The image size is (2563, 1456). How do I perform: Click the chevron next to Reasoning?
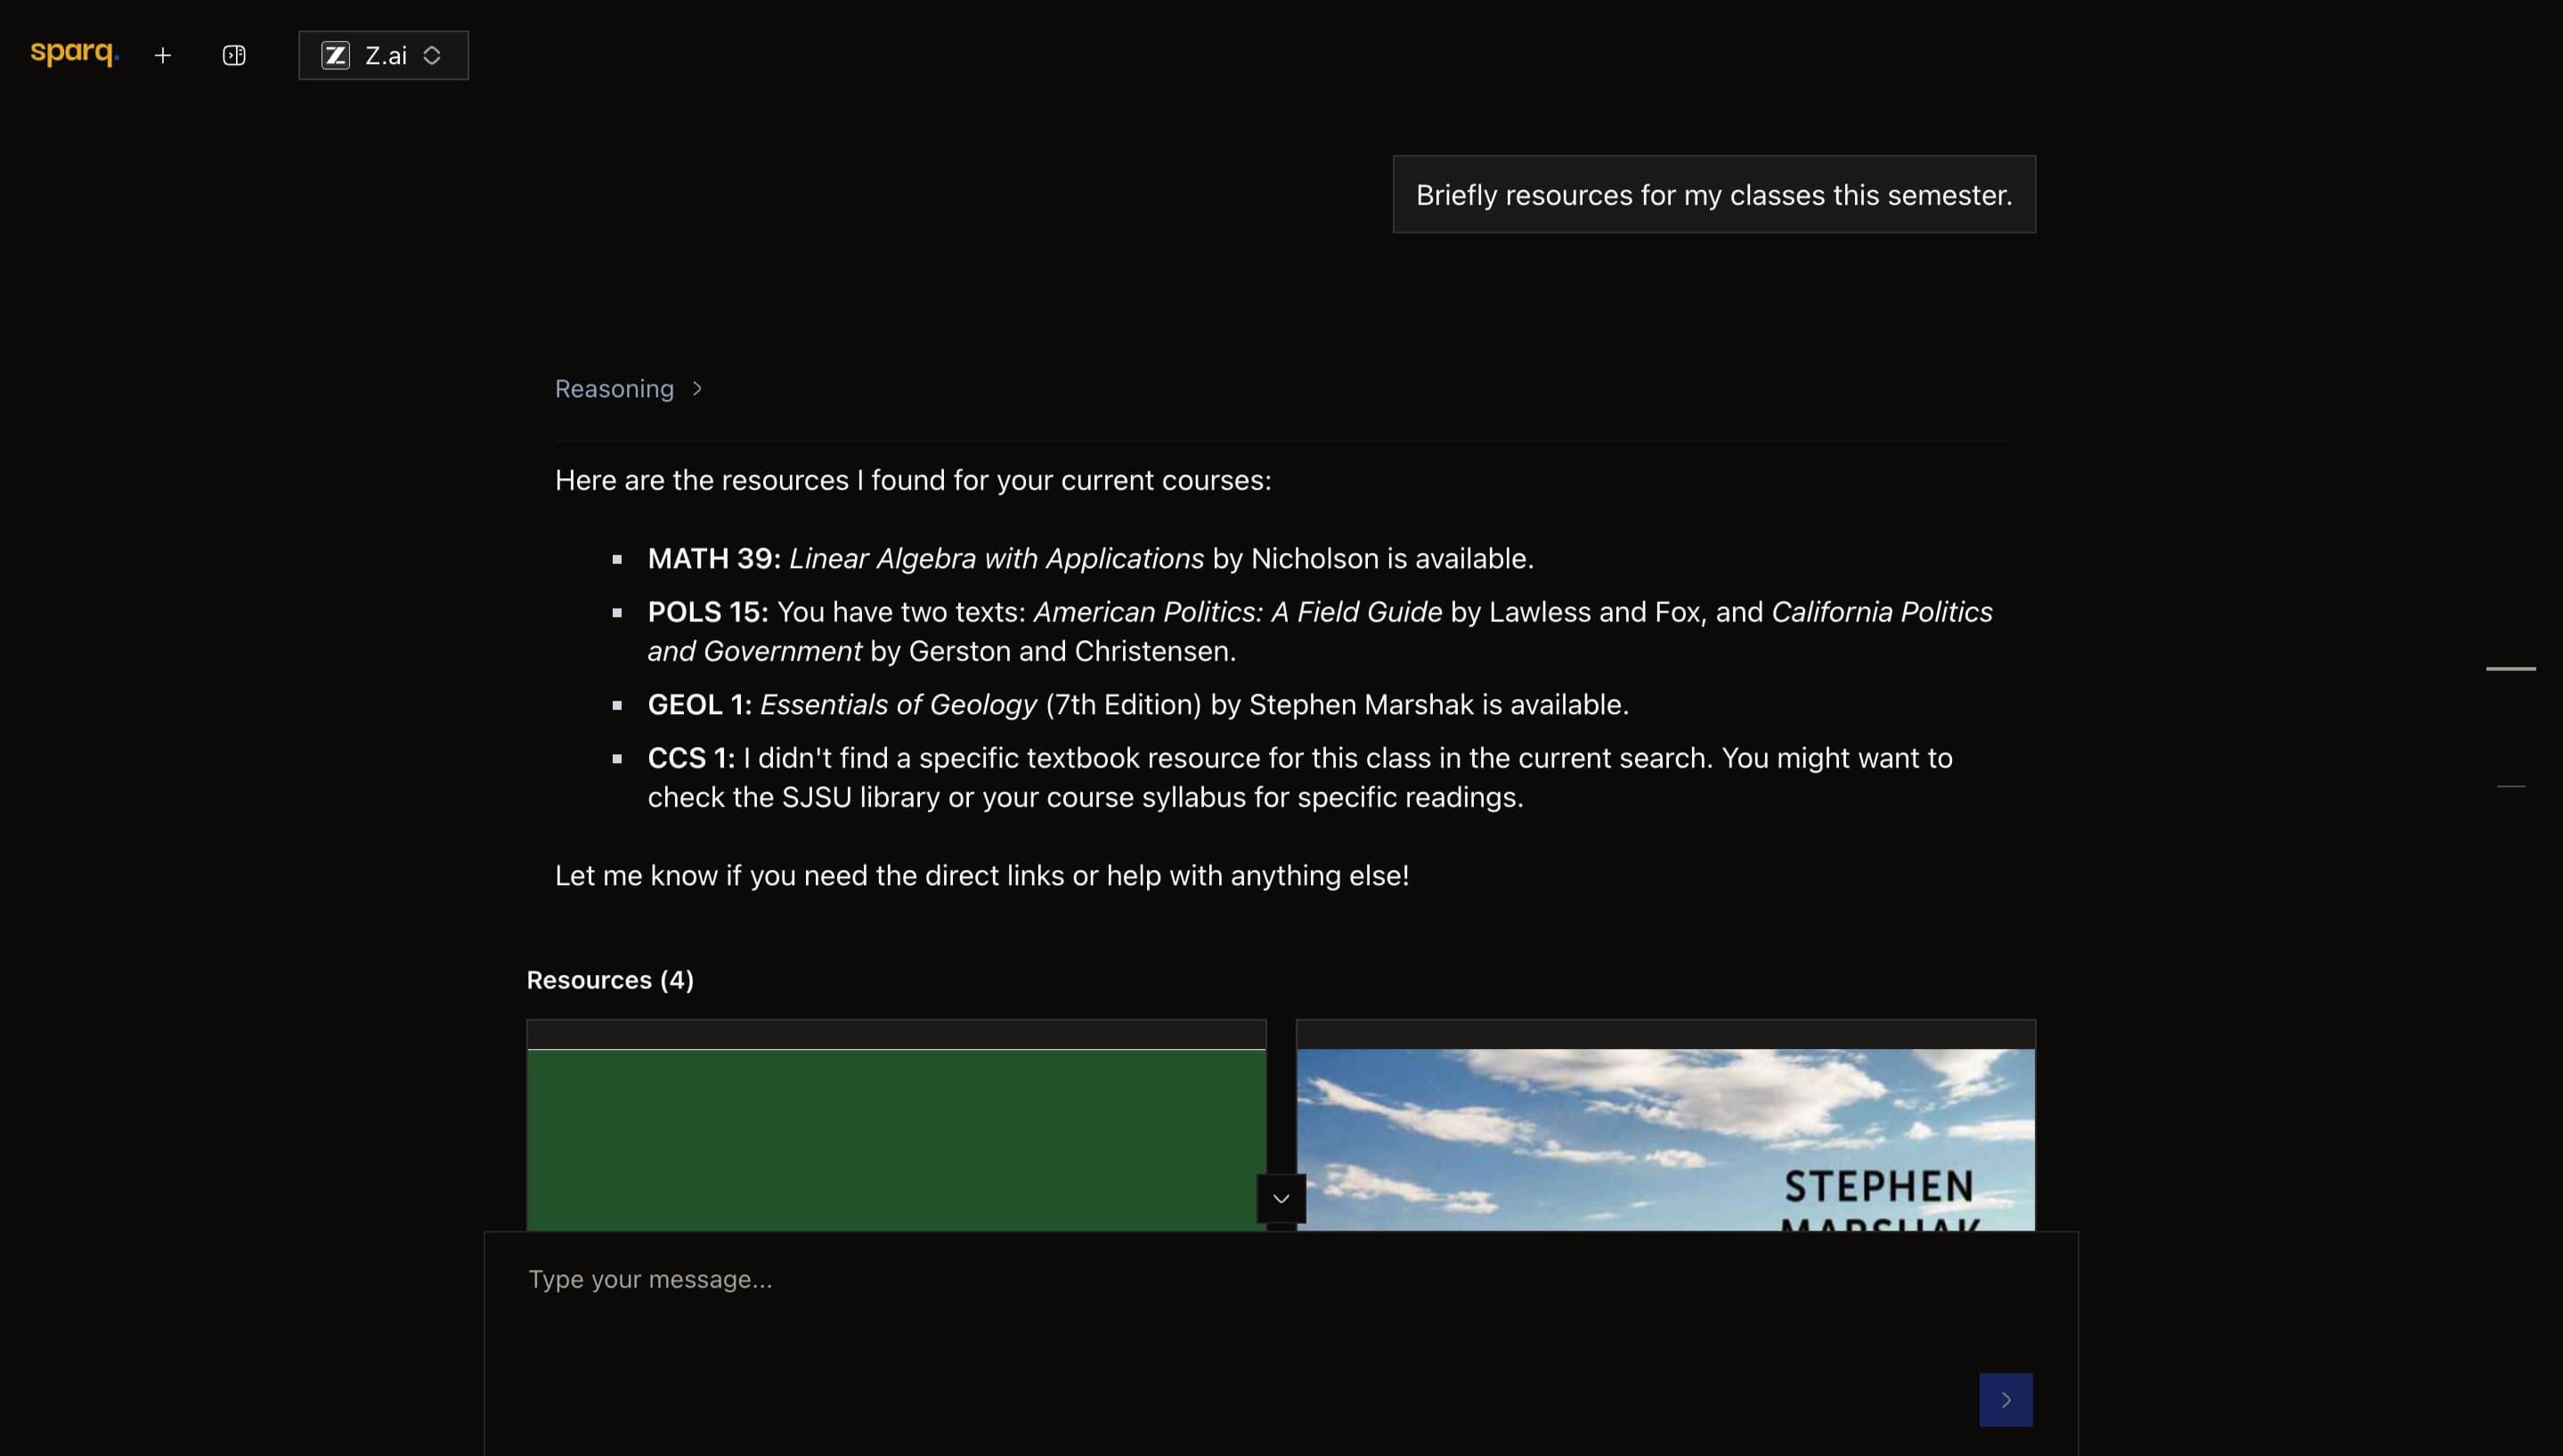pyautogui.click(x=696, y=388)
